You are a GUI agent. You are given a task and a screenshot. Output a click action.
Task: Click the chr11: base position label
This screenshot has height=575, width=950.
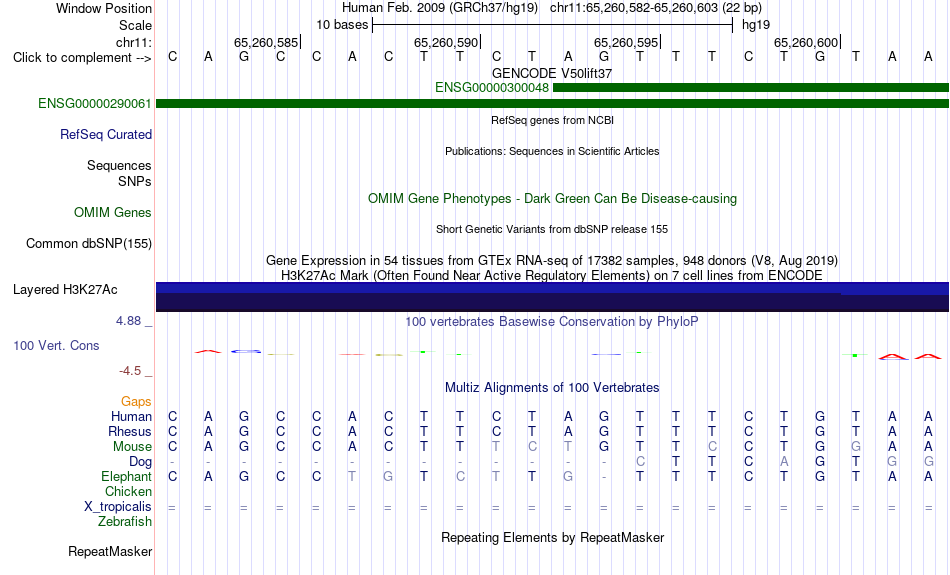click(133, 42)
